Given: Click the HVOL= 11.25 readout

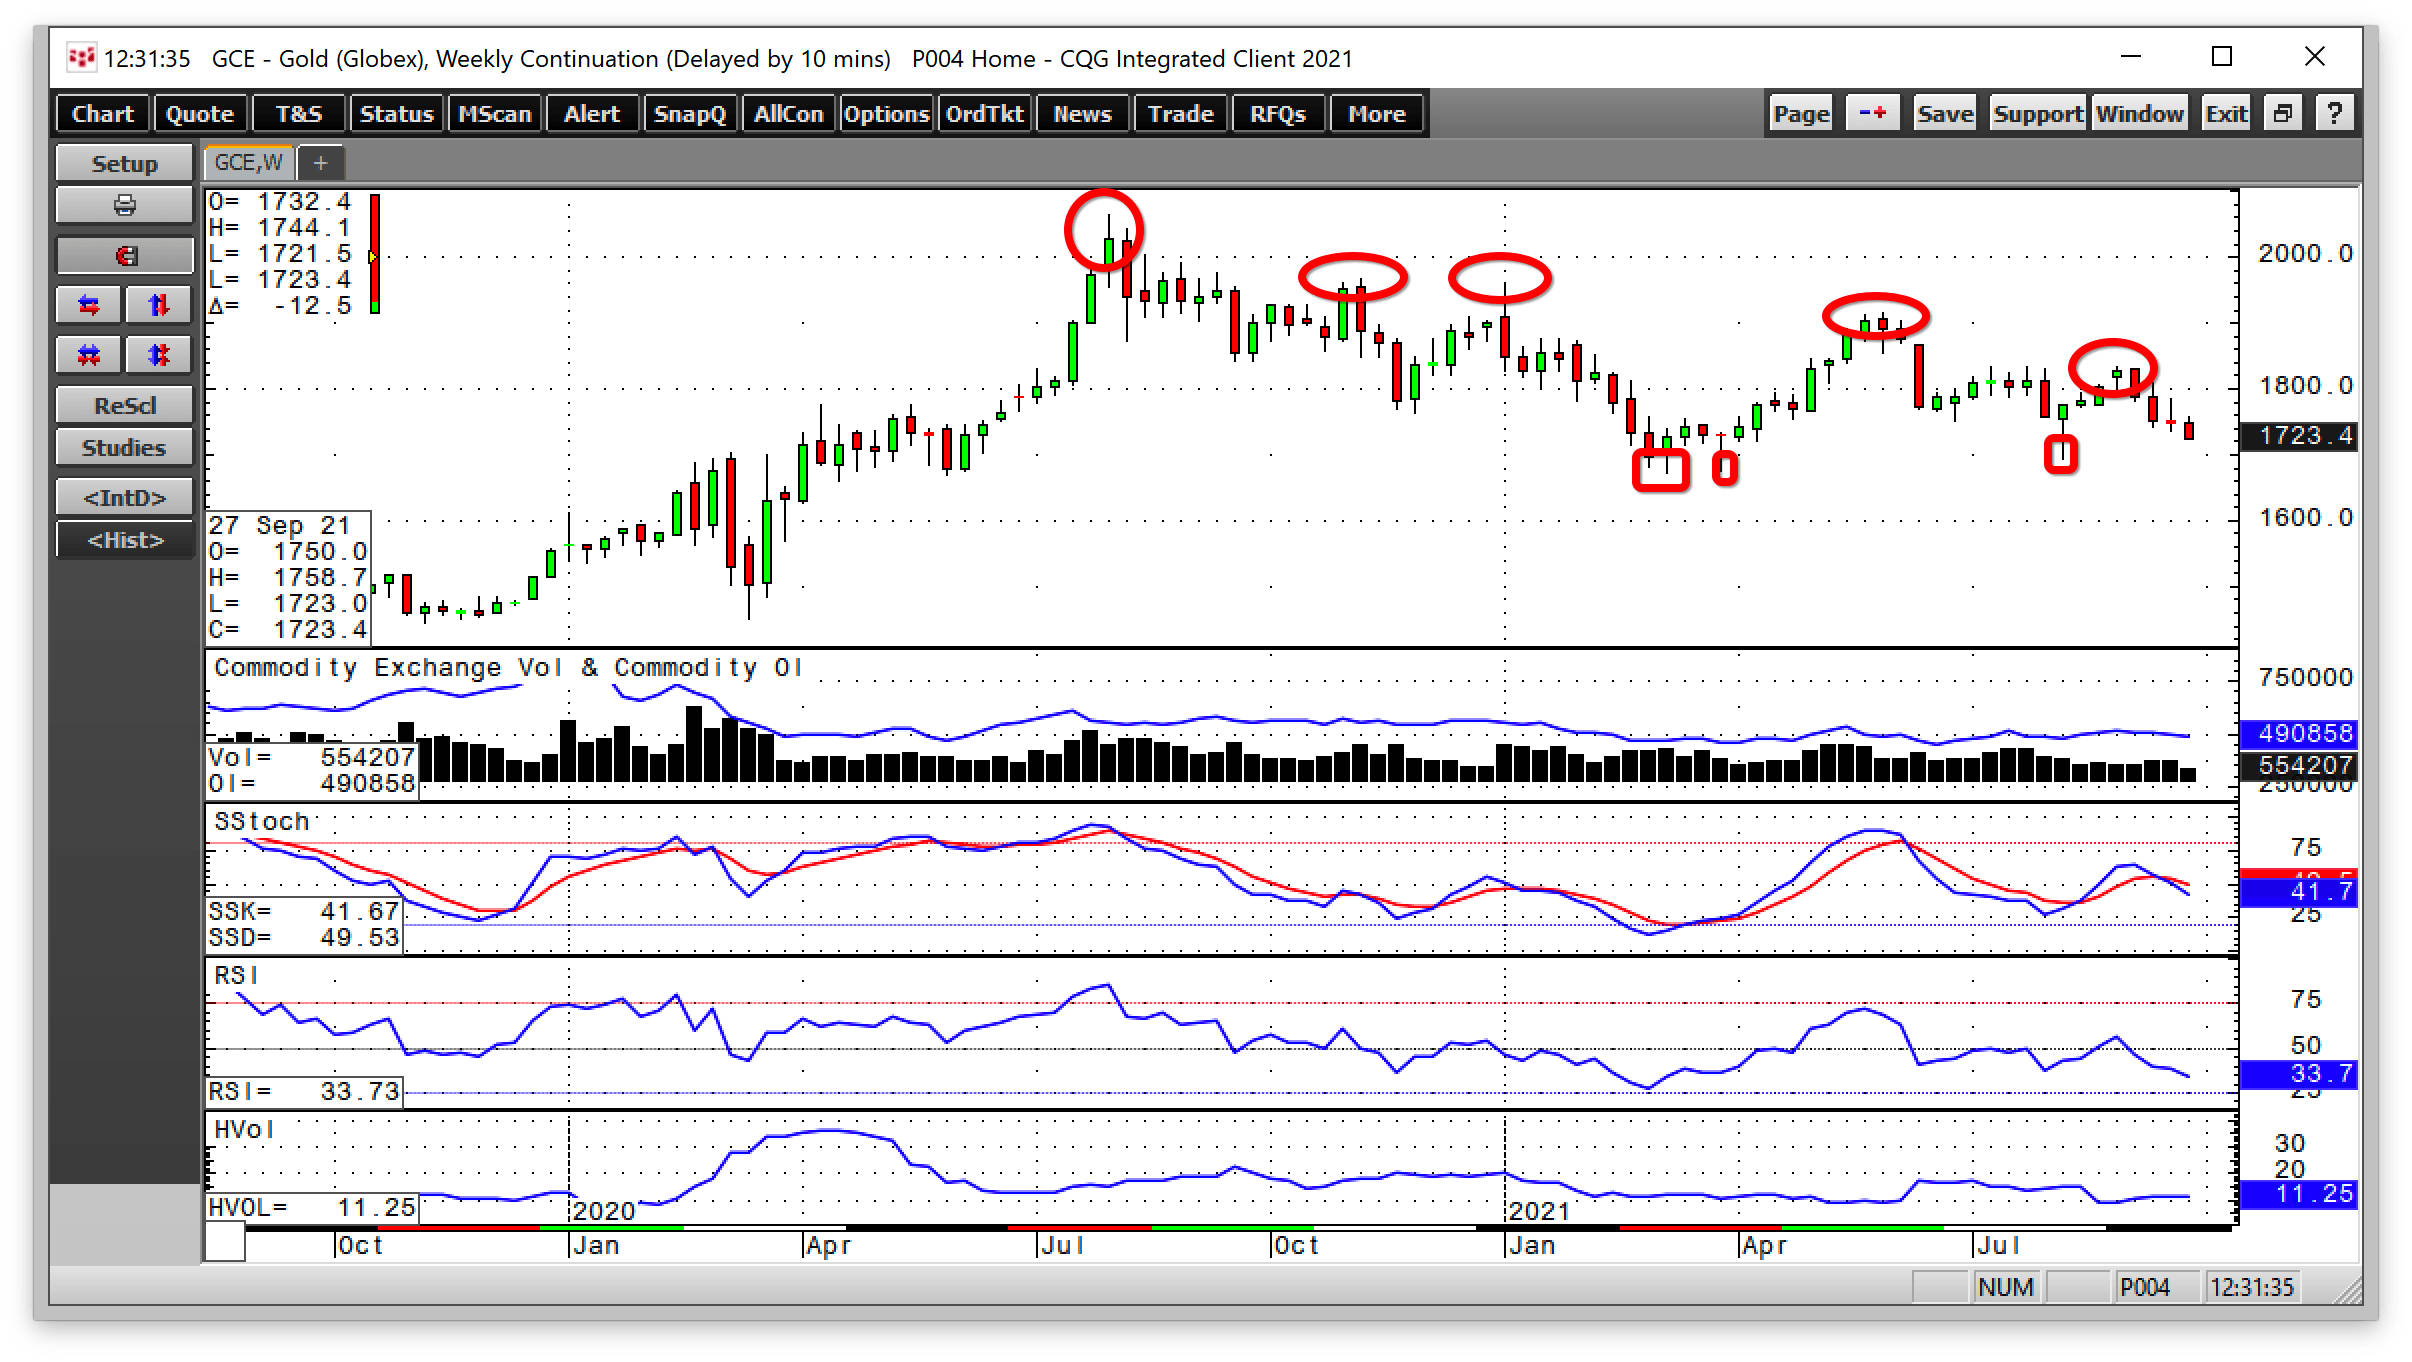Looking at the screenshot, I should (311, 1208).
